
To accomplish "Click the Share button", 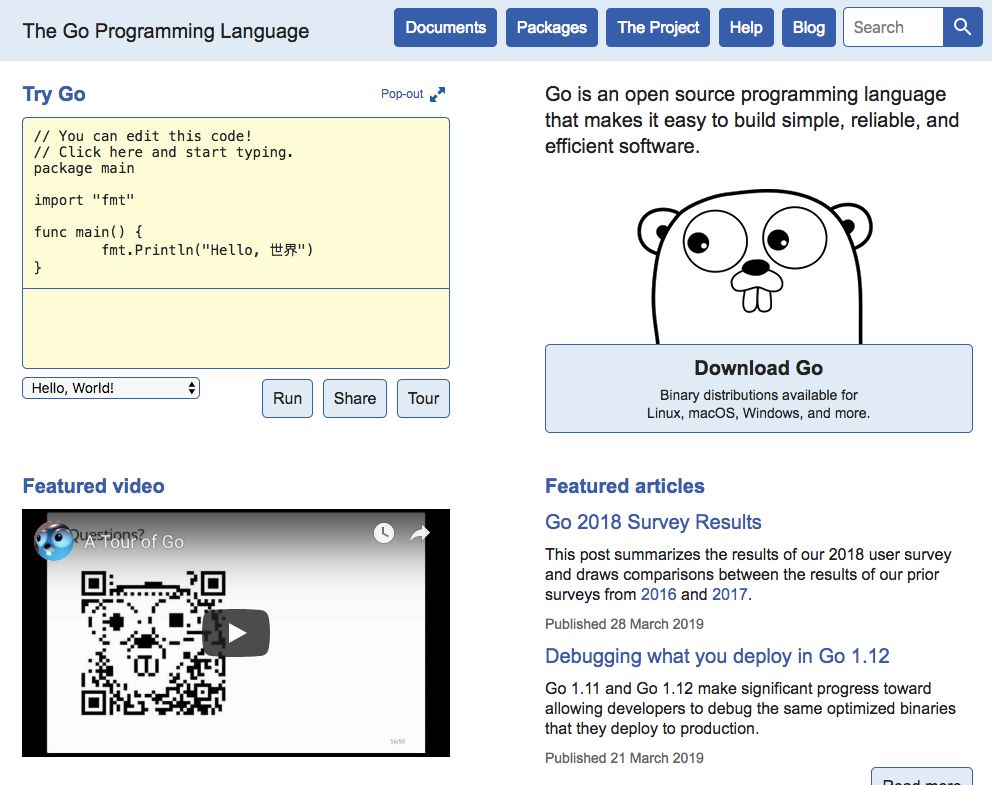I will pos(355,399).
